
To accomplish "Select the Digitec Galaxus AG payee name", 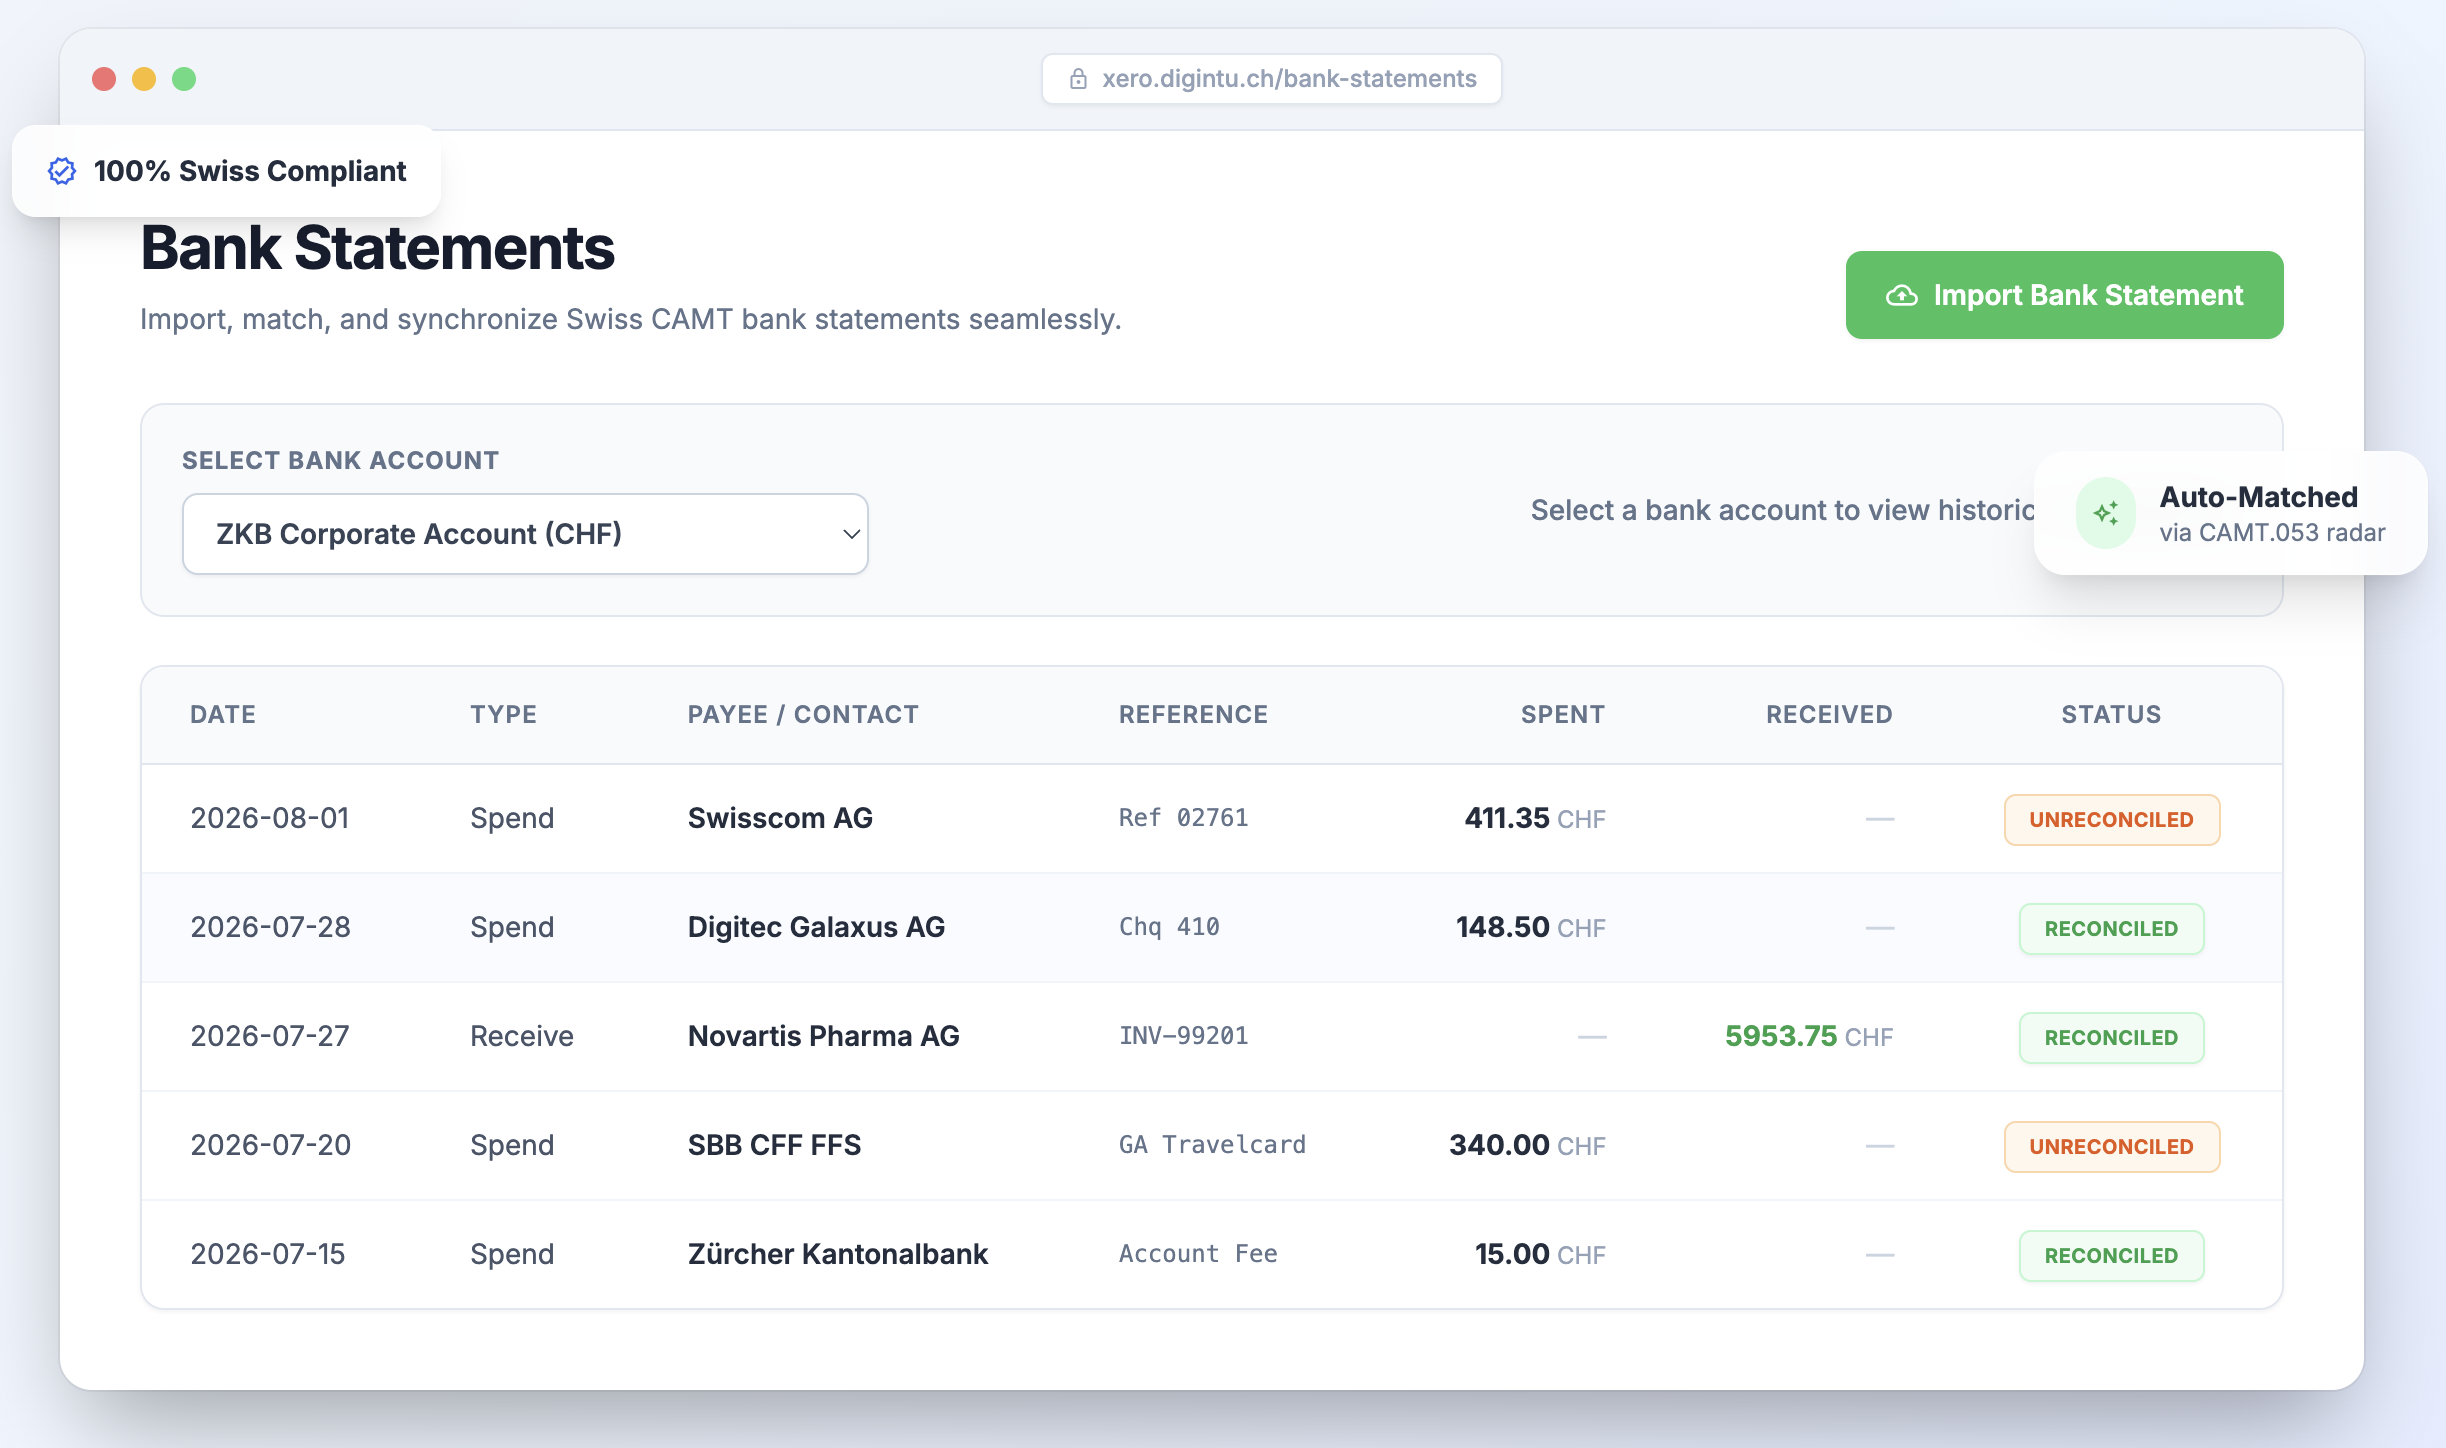I will [x=816, y=927].
